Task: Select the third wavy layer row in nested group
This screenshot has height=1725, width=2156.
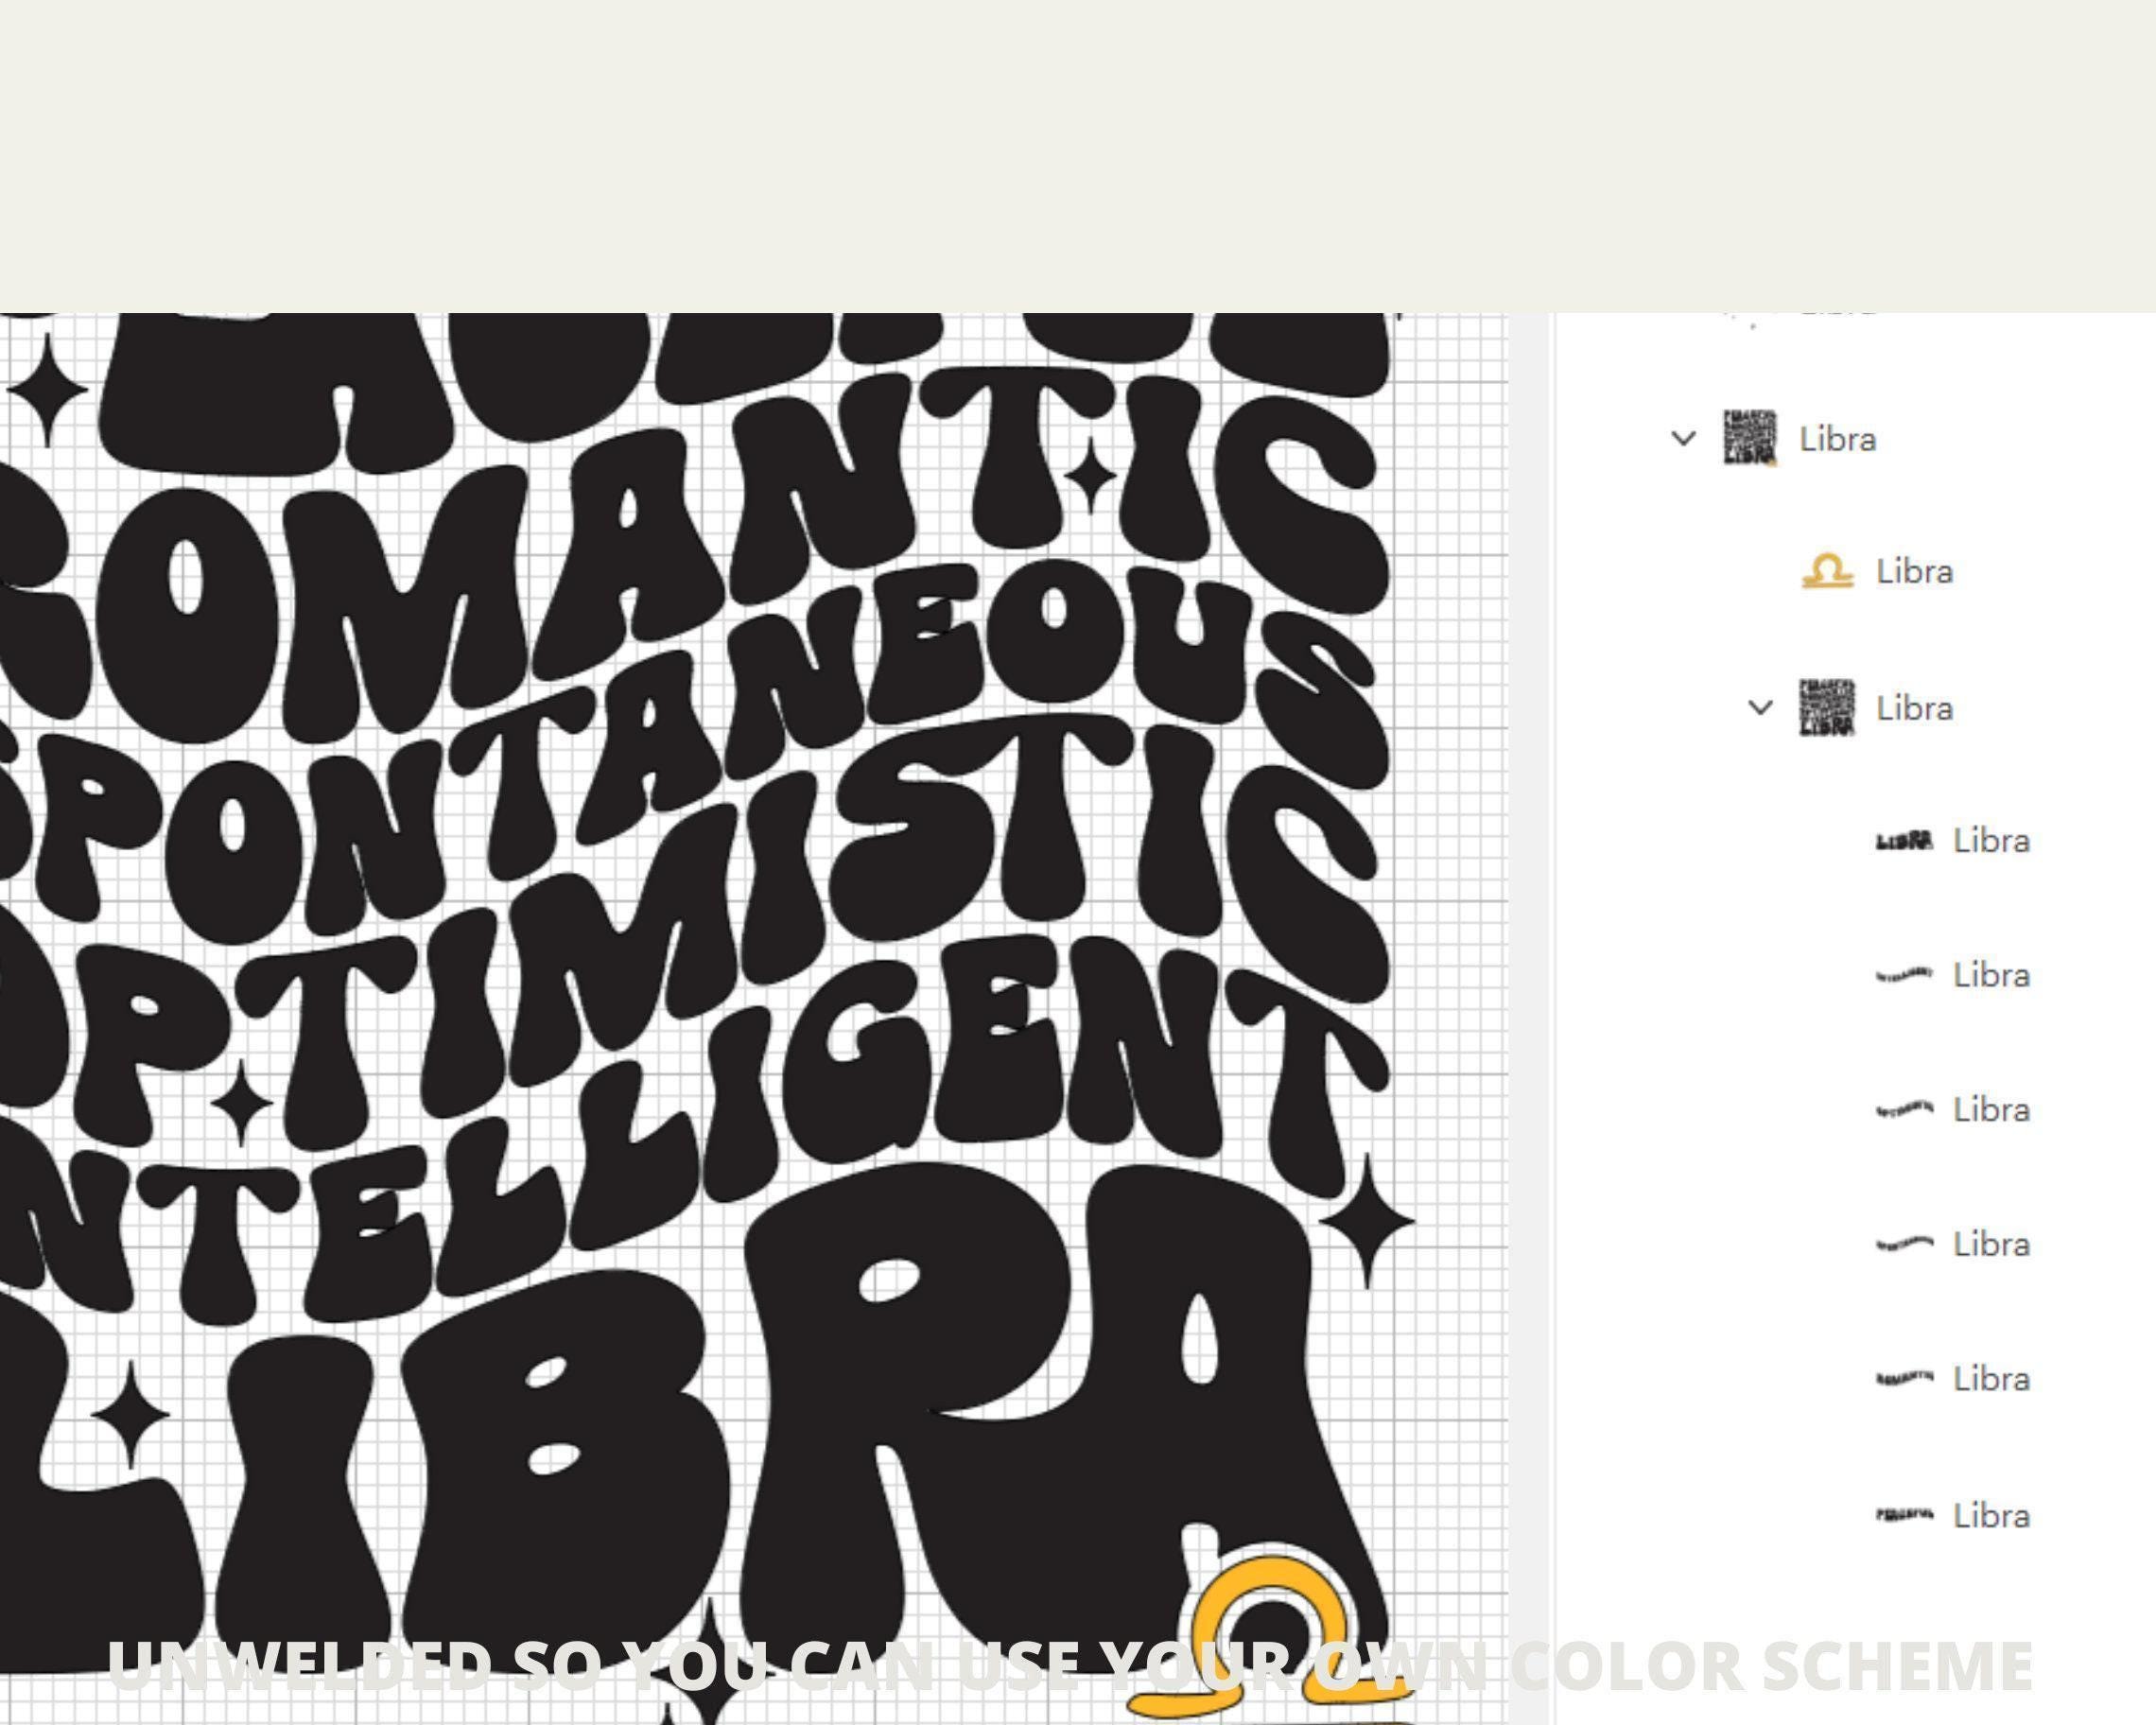Action: pos(1952,1110)
